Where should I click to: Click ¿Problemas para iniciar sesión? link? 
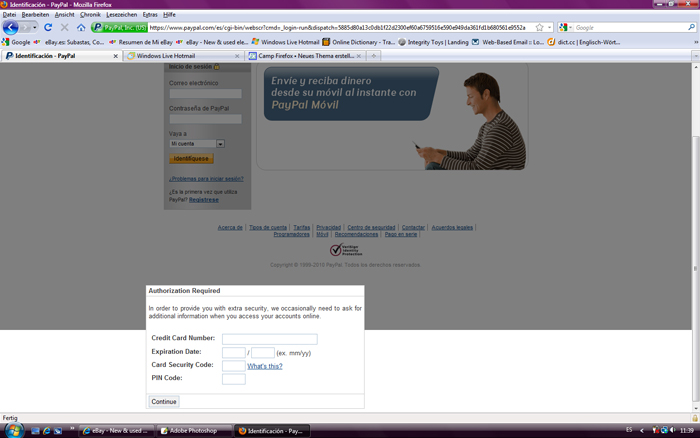206,179
